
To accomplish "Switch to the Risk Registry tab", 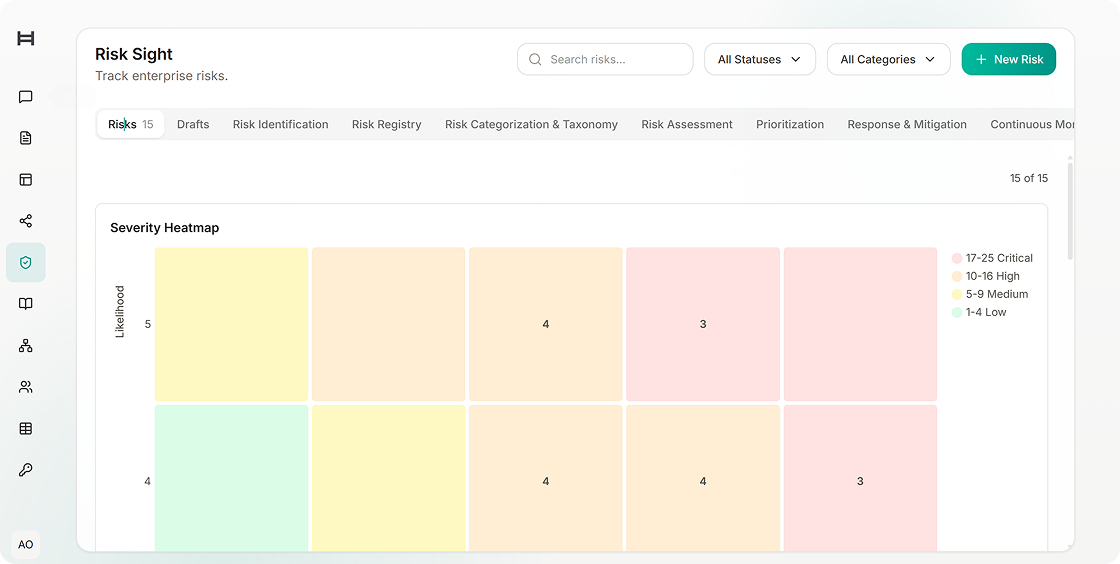I will pyautogui.click(x=386, y=124).
